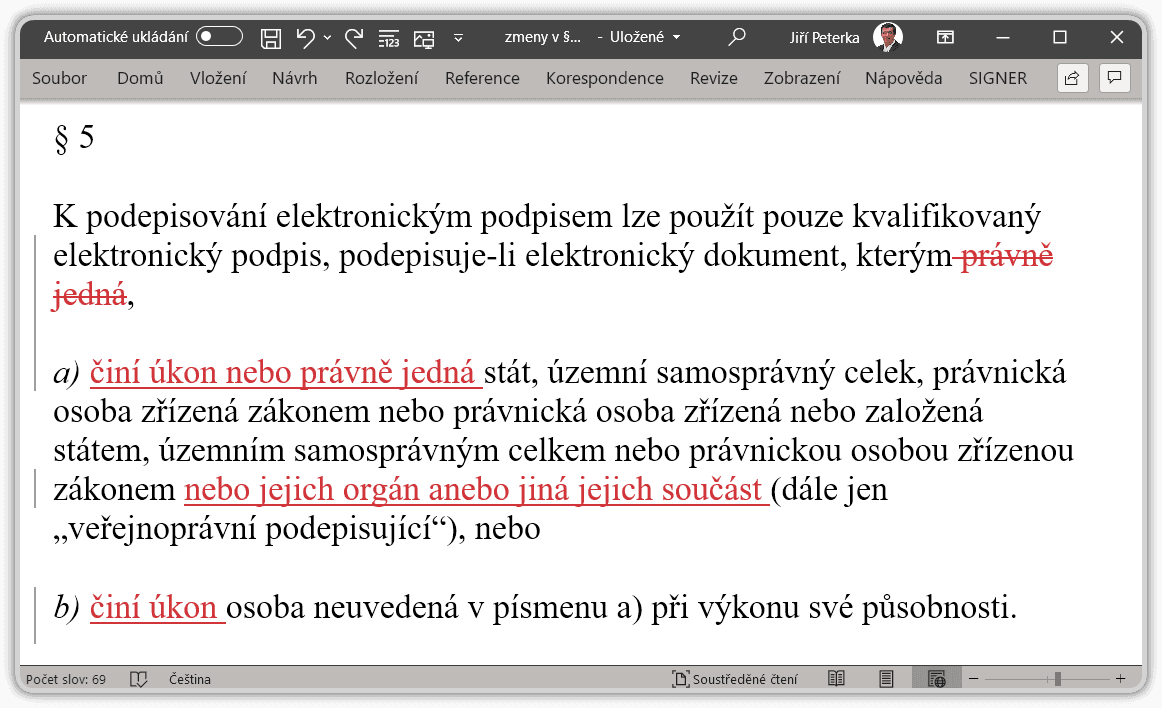Open the Korespondence tab
The width and height of the screenshot is (1162, 708).
605,78
